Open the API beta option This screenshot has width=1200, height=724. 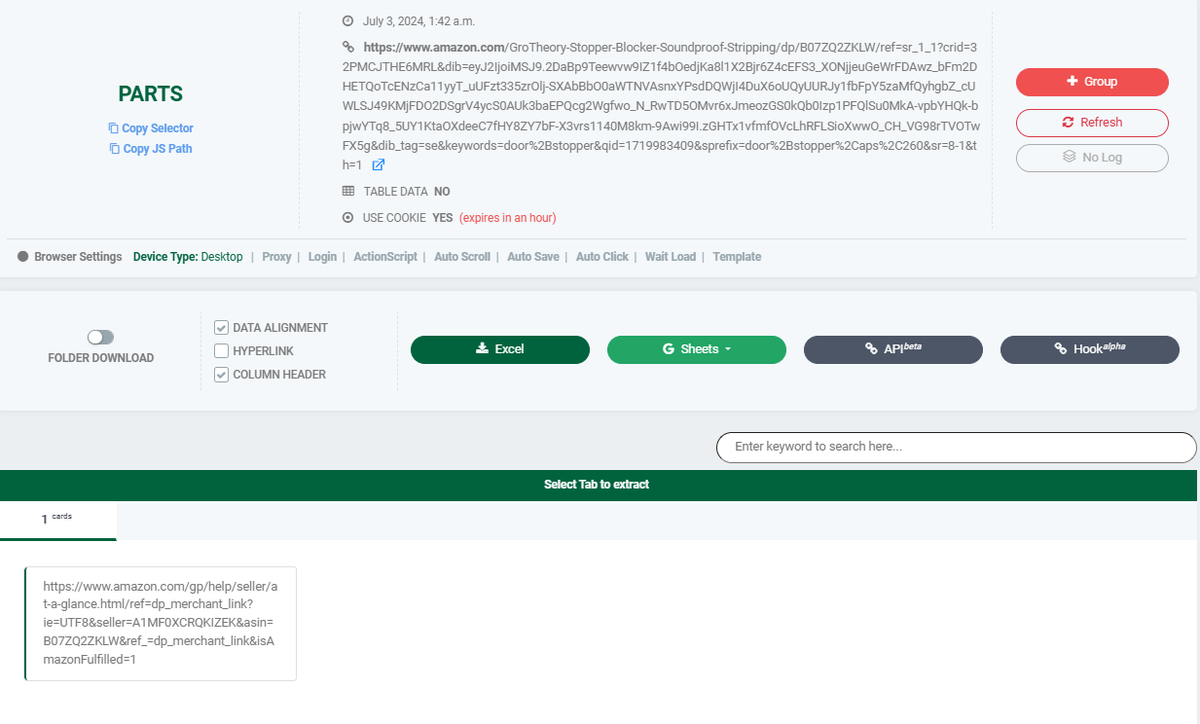(893, 349)
